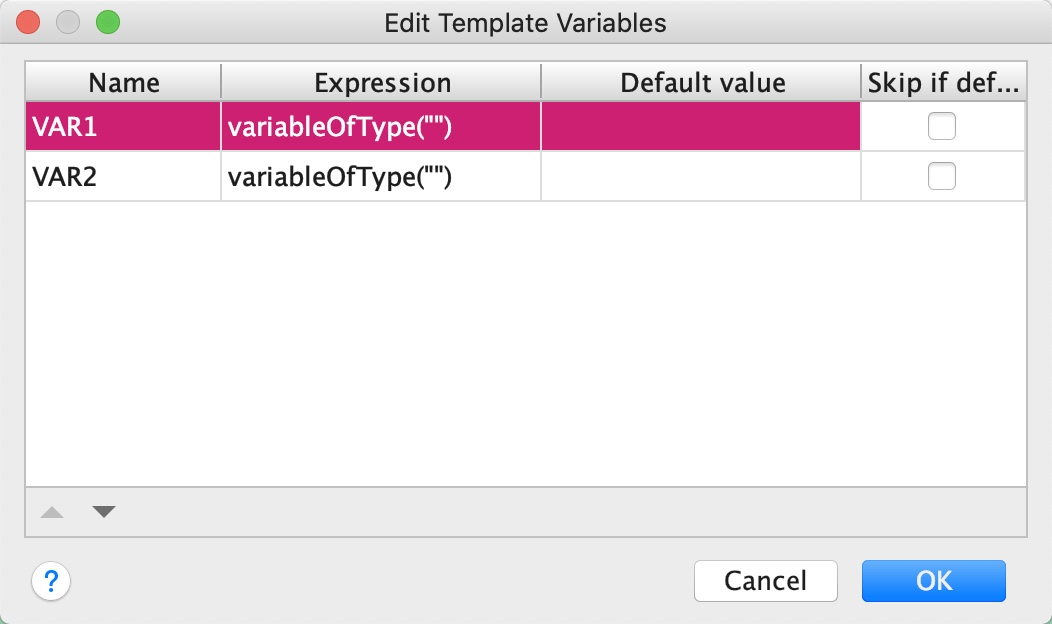Click the Default value column header
1052x624 pixels.
pyautogui.click(x=702, y=82)
